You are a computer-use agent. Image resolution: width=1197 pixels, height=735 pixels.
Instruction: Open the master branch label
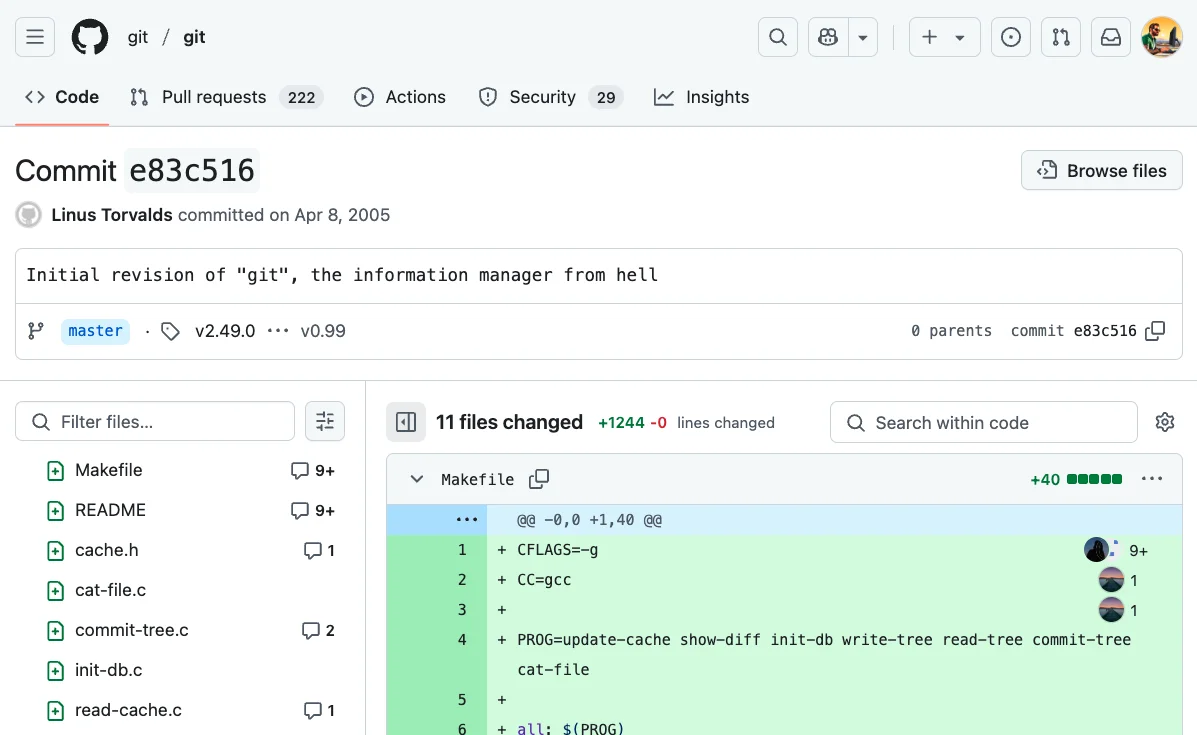pos(95,331)
